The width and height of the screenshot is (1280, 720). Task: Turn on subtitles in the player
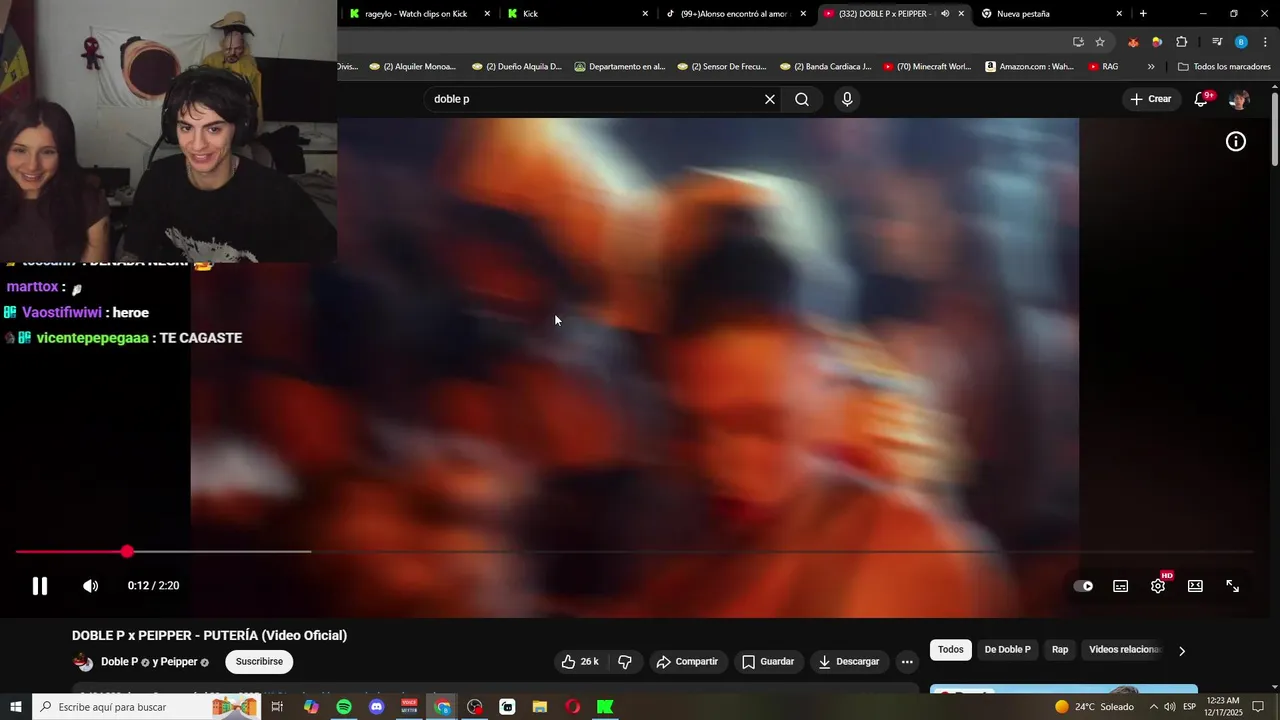[x=1121, y=586]
